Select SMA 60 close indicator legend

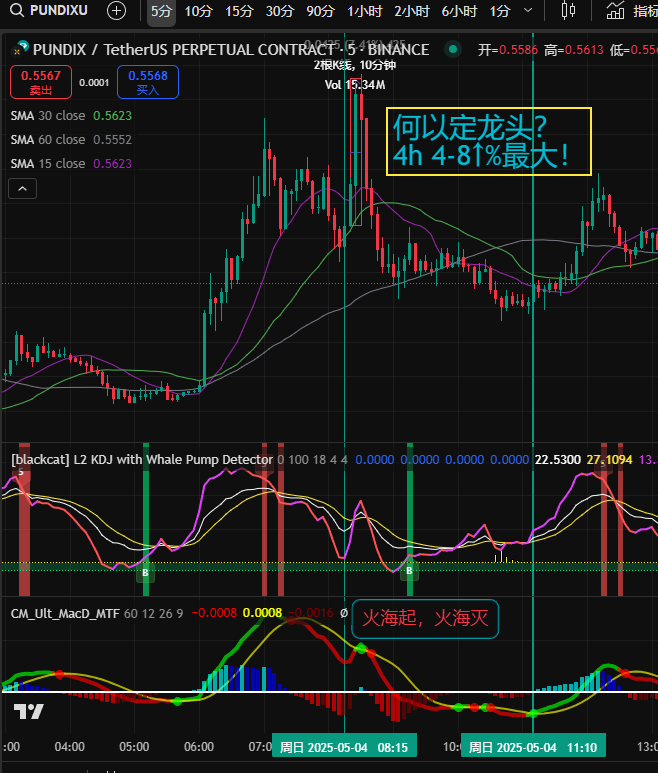pos(71,140)
